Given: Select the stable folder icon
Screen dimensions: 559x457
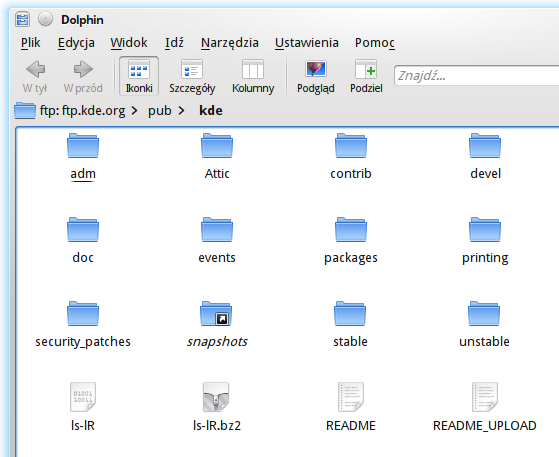Looking at the screenshot, I should click(350, 314).
